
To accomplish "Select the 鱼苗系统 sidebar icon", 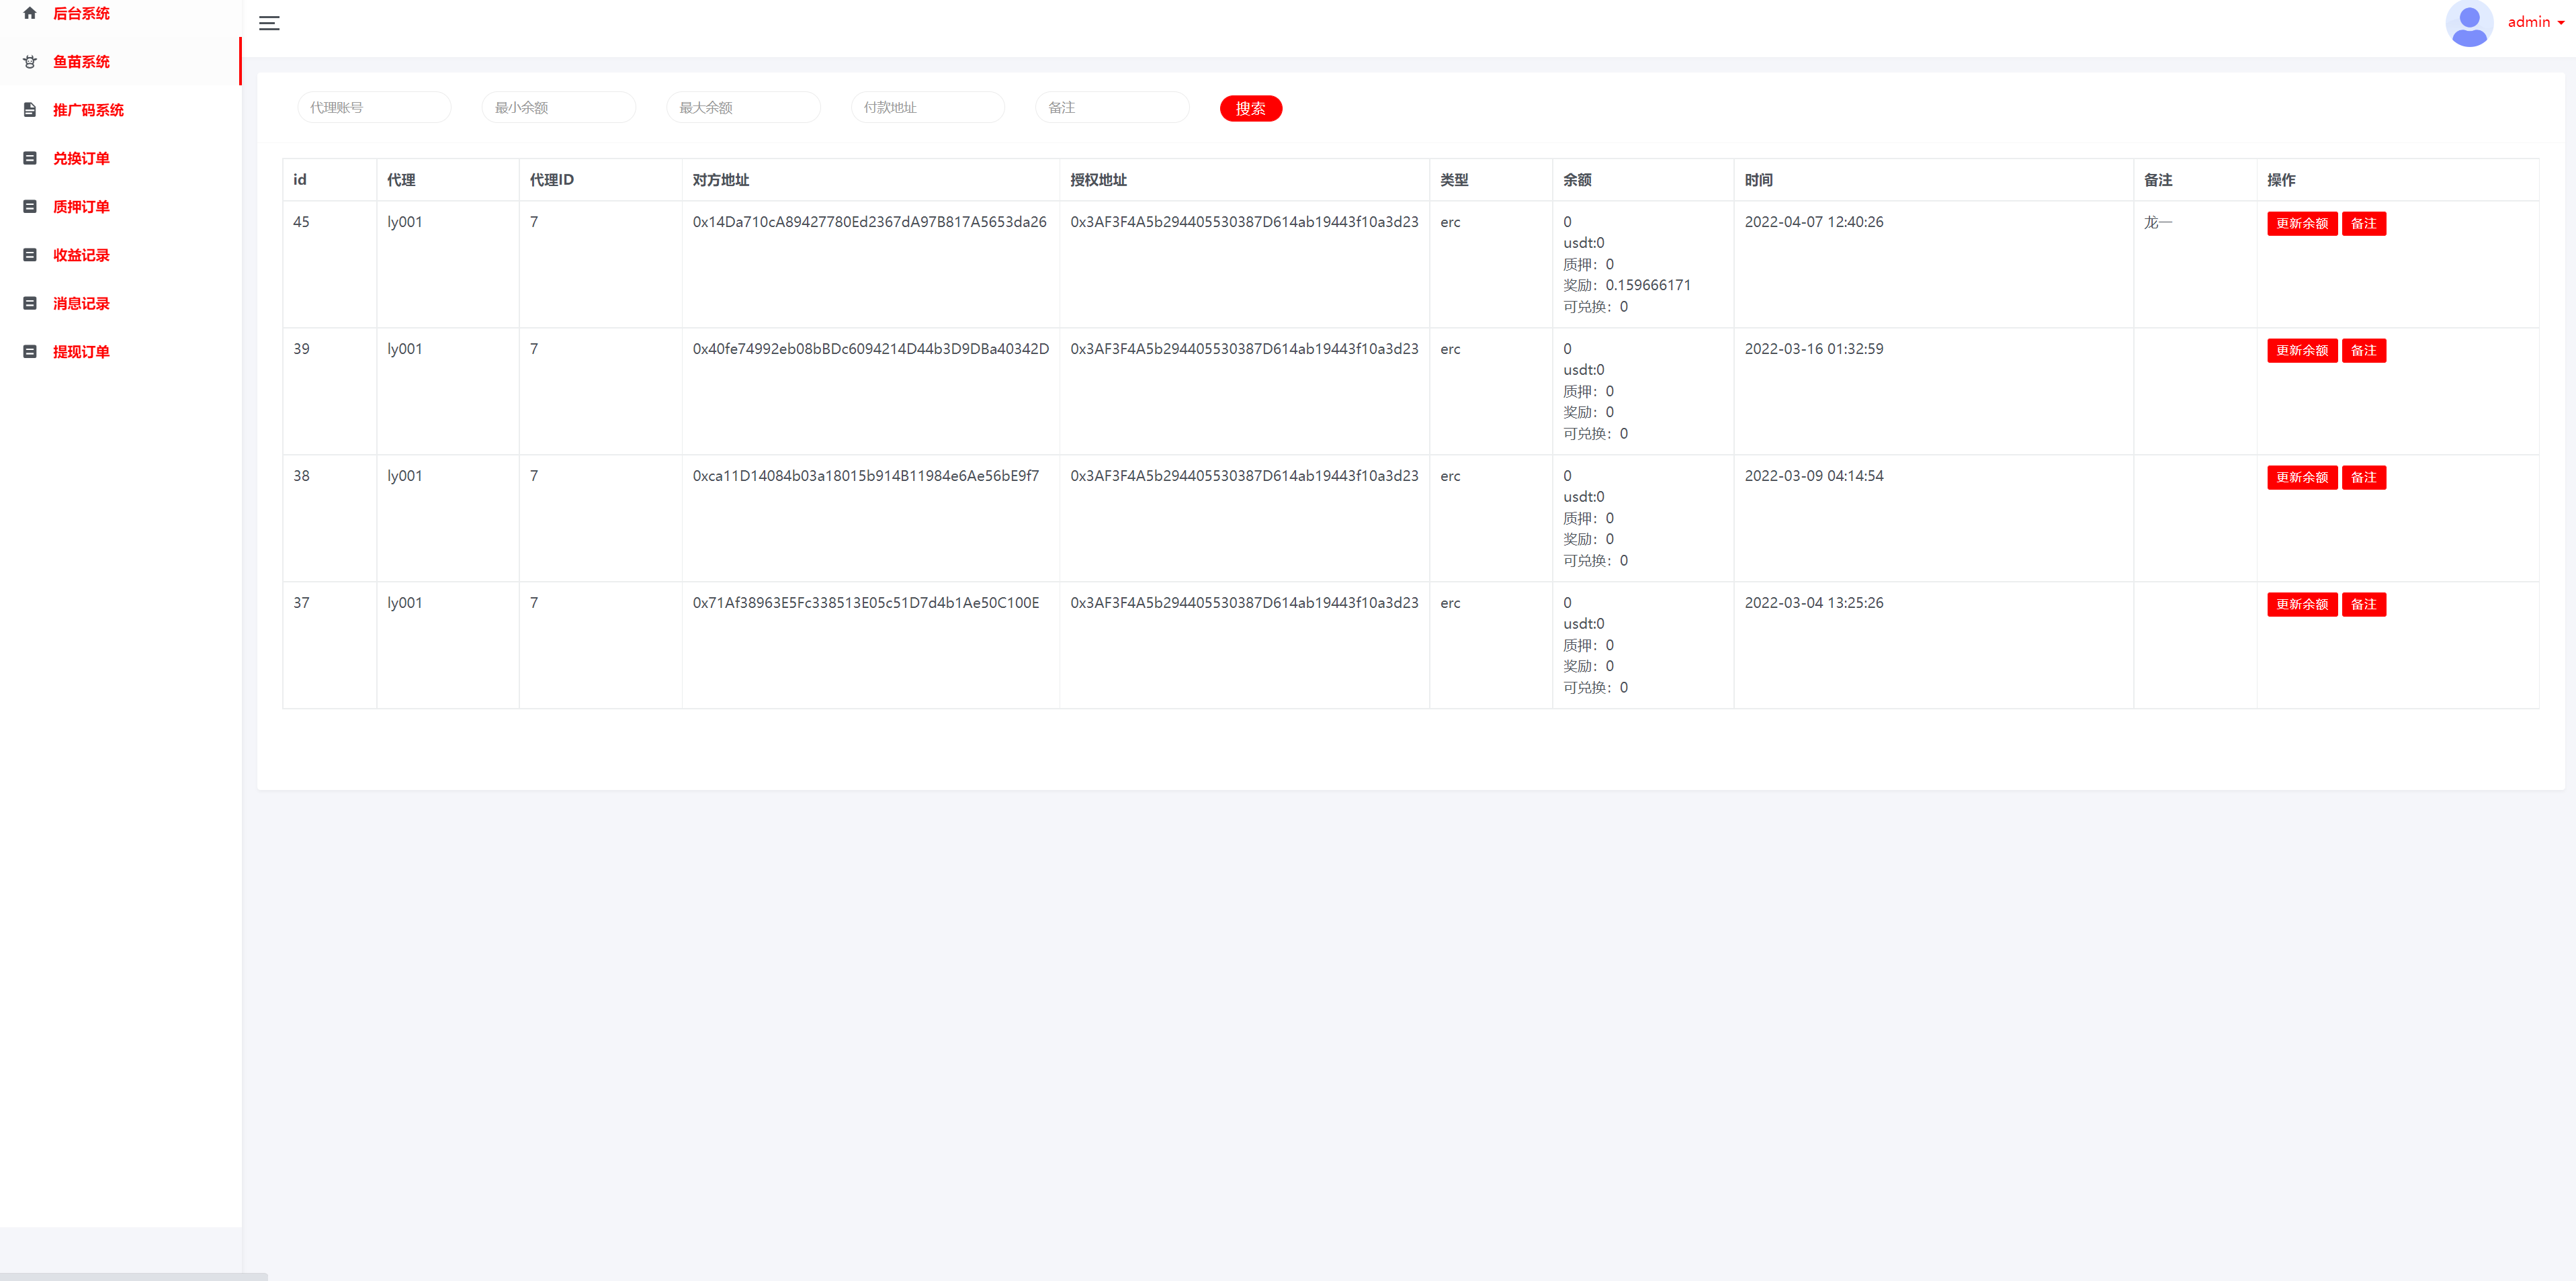I will pos(29,61).
